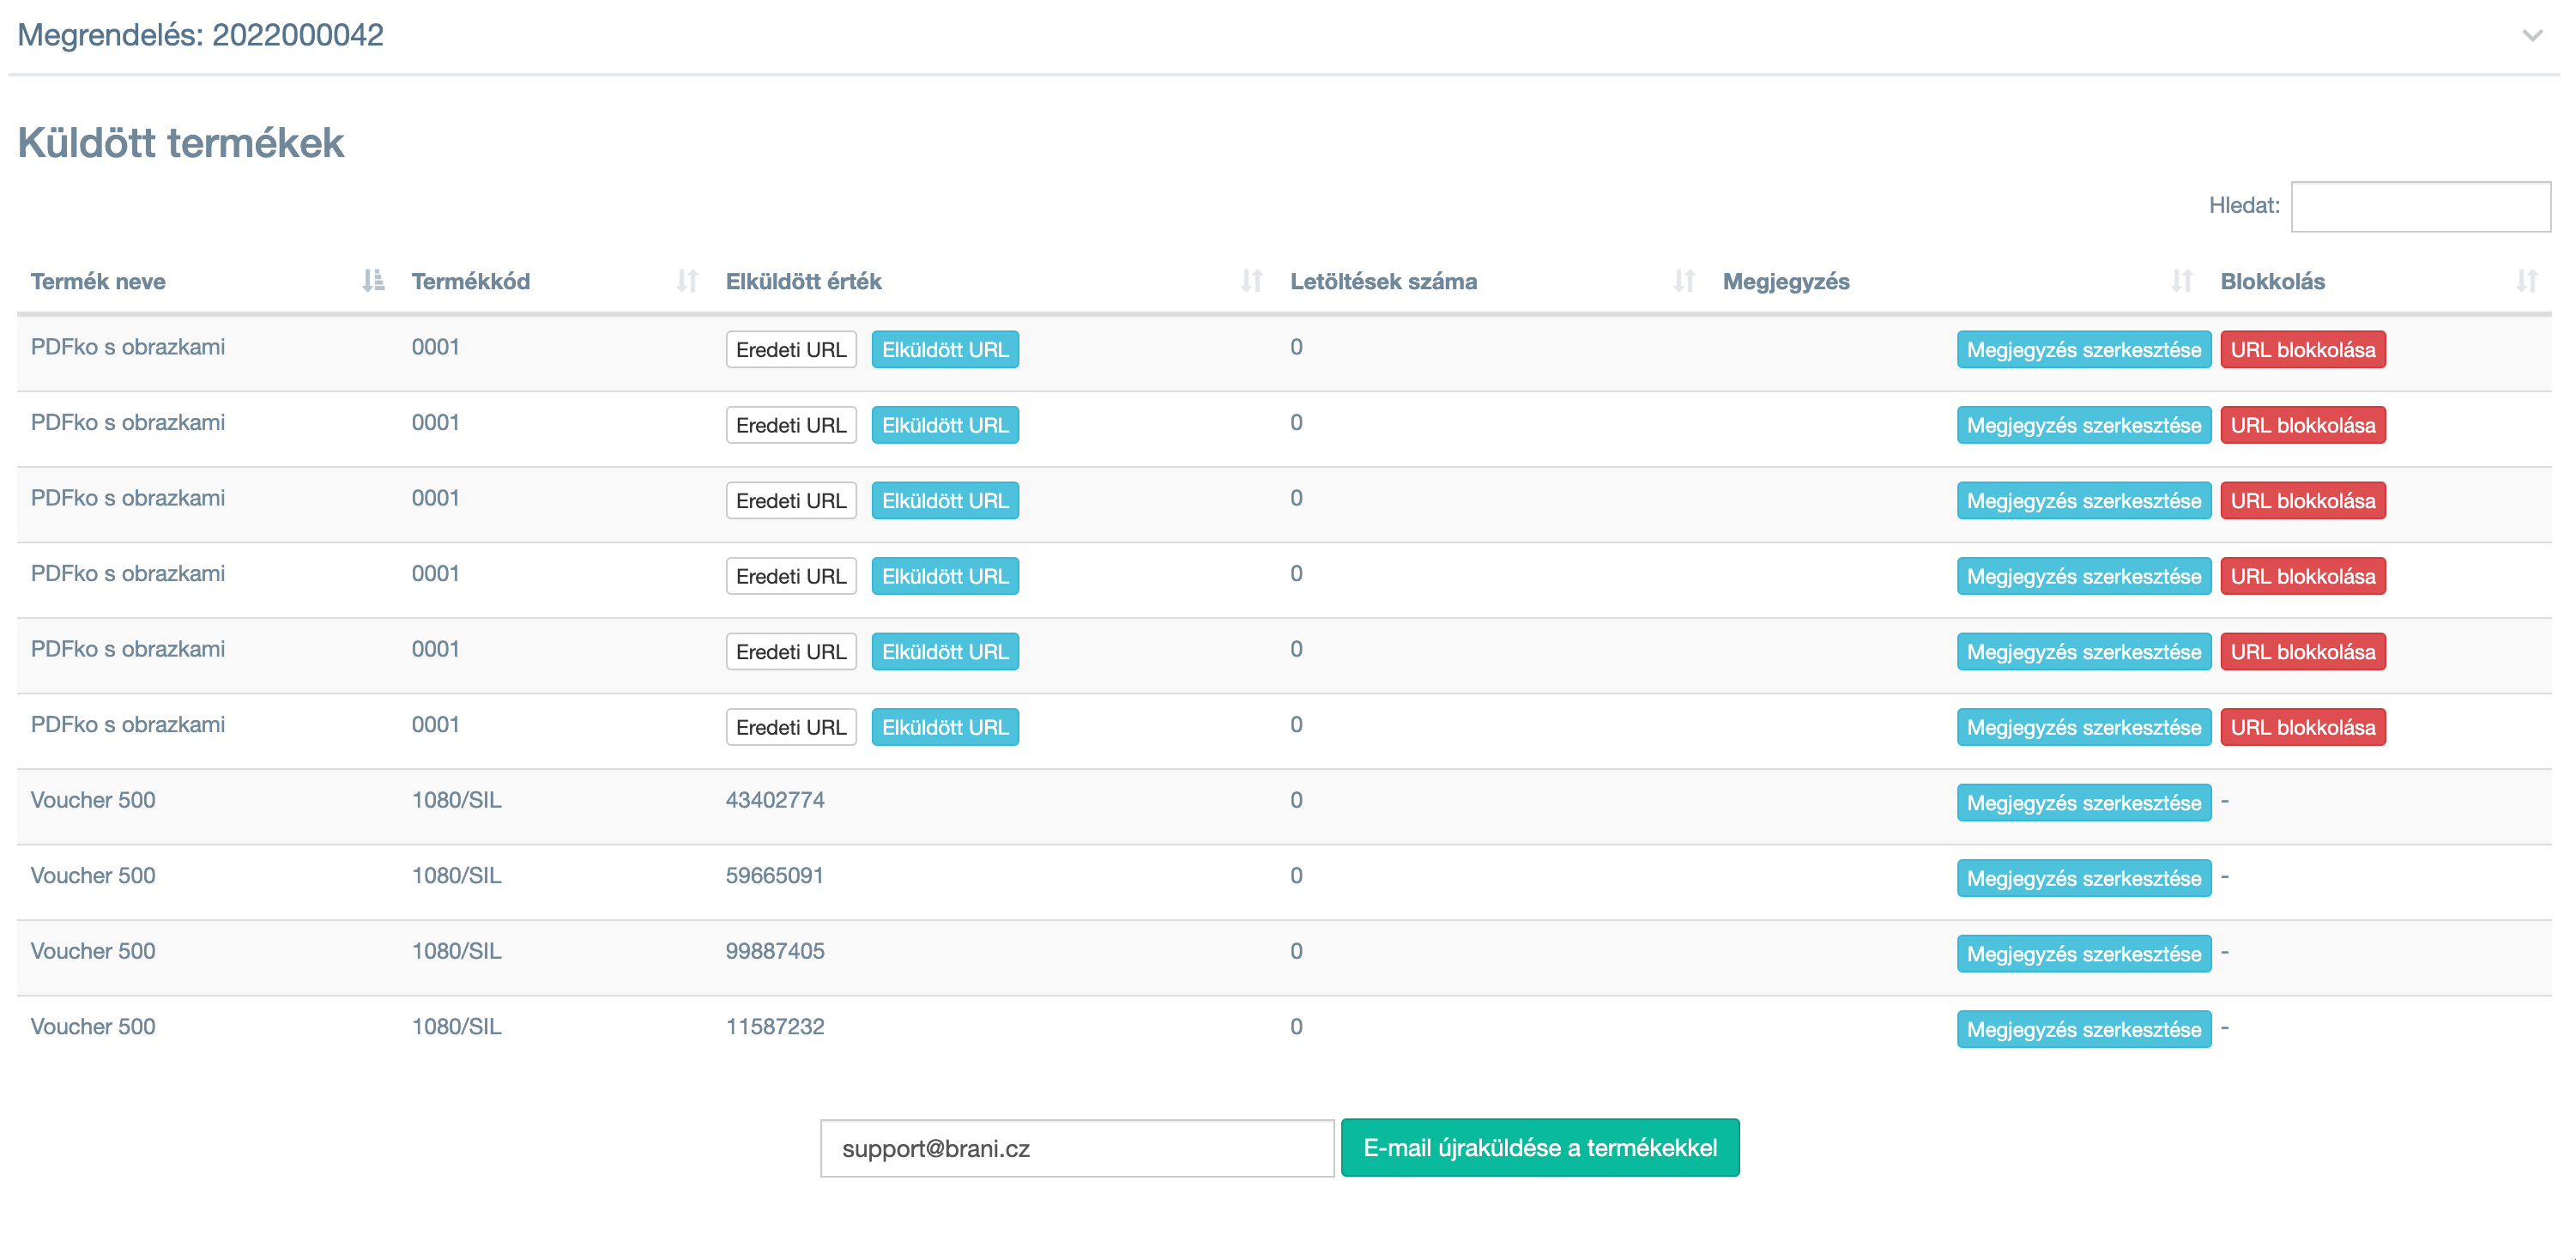Sort by Blokkolás column sort arrows
Screen dimensions: 2576x1260
pyautogui.click(x=2527, y=281)
